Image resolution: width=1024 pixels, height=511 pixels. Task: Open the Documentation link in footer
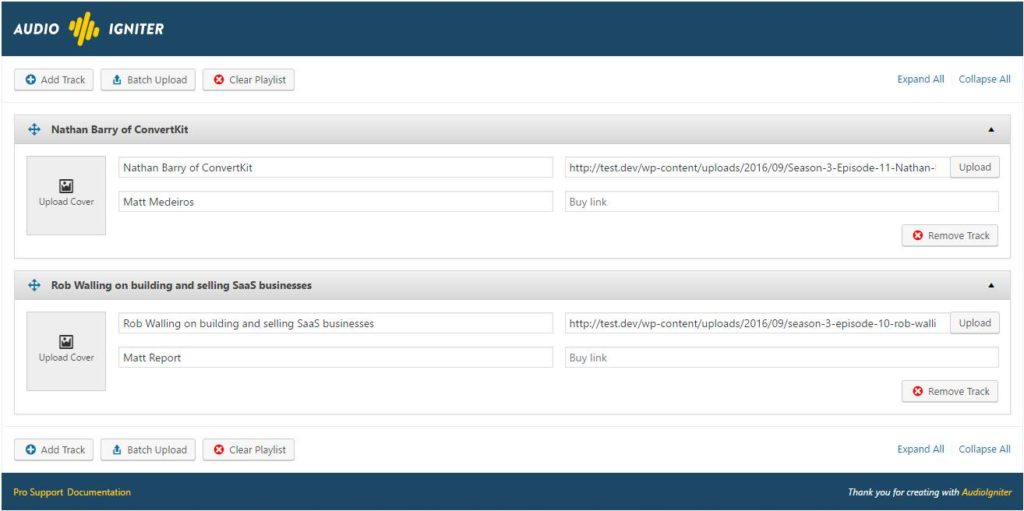tap(99, 492)
